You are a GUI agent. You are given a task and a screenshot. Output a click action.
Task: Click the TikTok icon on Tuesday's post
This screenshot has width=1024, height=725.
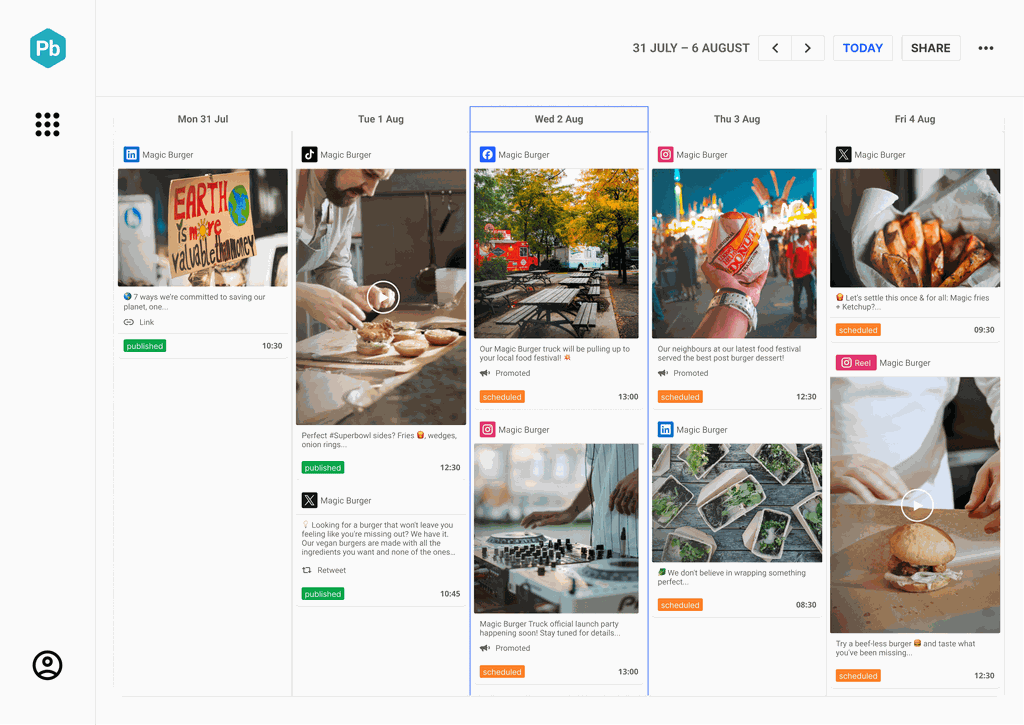tap(310, 155)
